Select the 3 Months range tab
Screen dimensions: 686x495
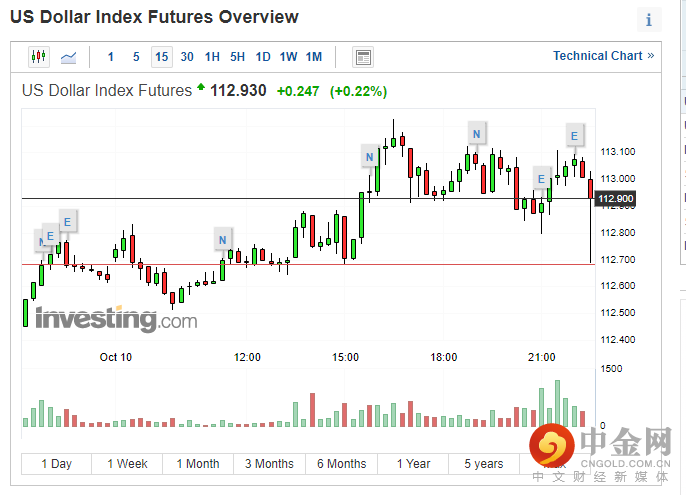269,464
